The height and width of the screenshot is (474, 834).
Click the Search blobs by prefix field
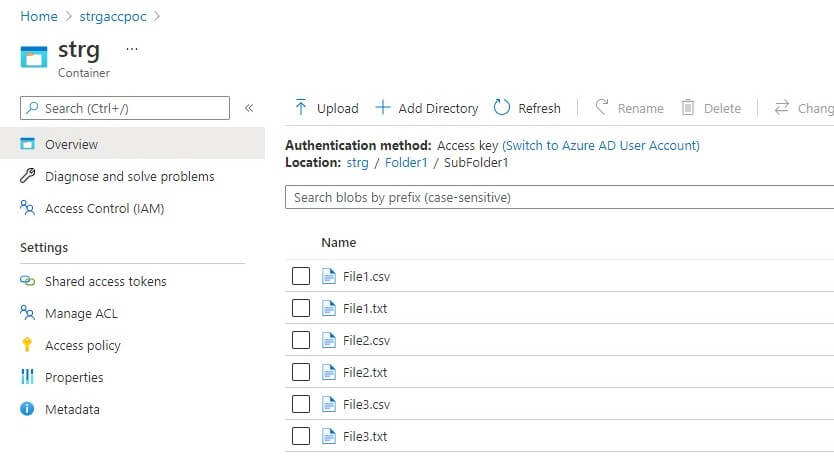[560, 198]
